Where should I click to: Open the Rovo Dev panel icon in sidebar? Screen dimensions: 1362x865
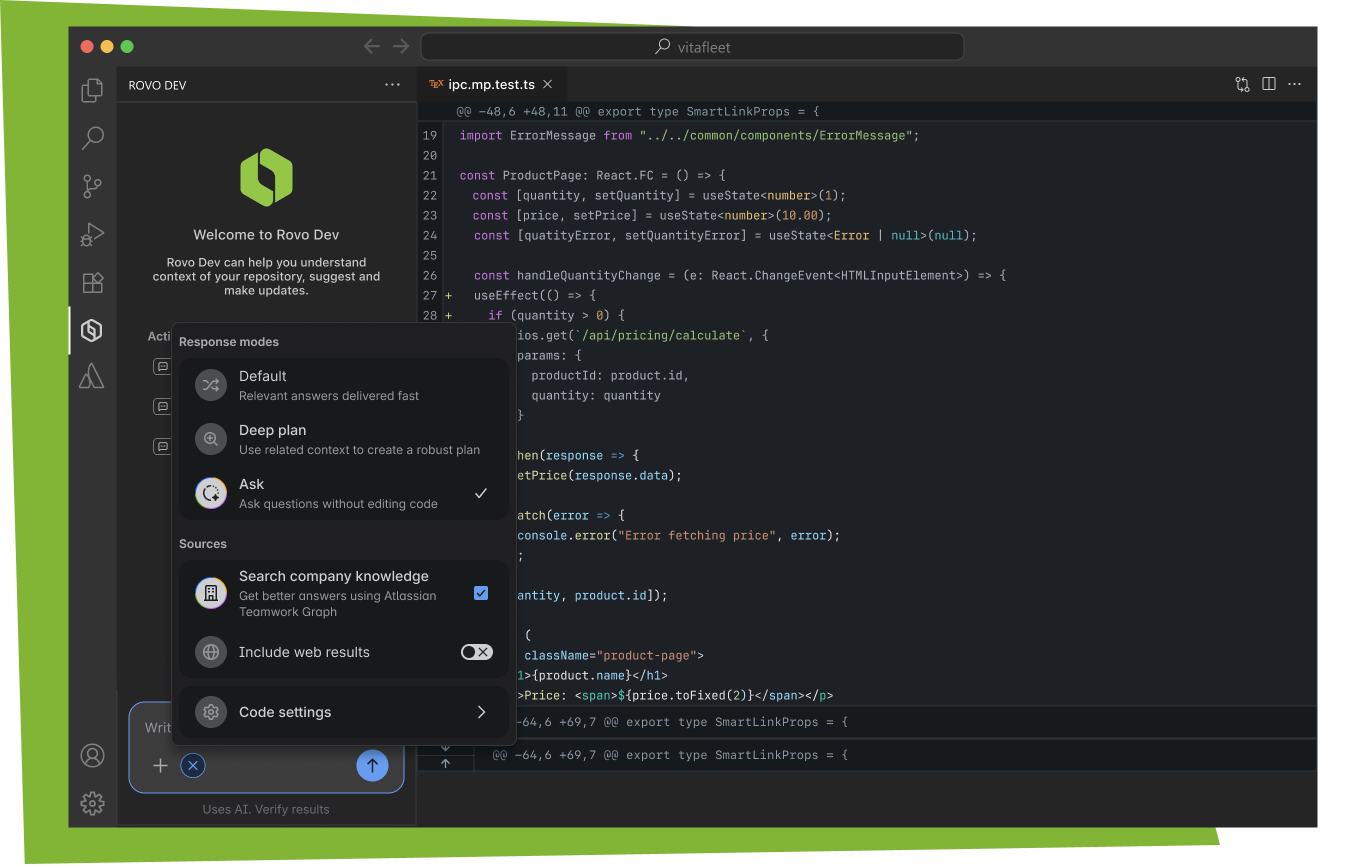92,330
